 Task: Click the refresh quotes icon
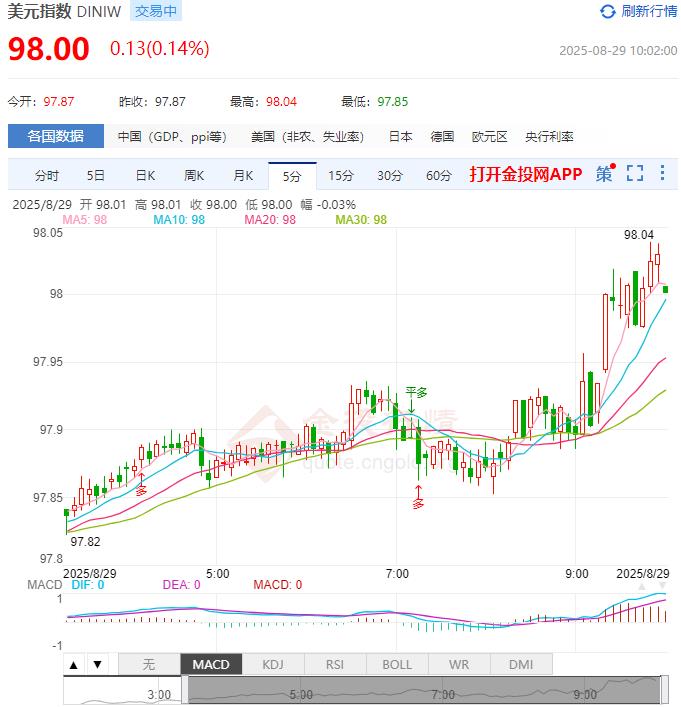click(608, 12)
